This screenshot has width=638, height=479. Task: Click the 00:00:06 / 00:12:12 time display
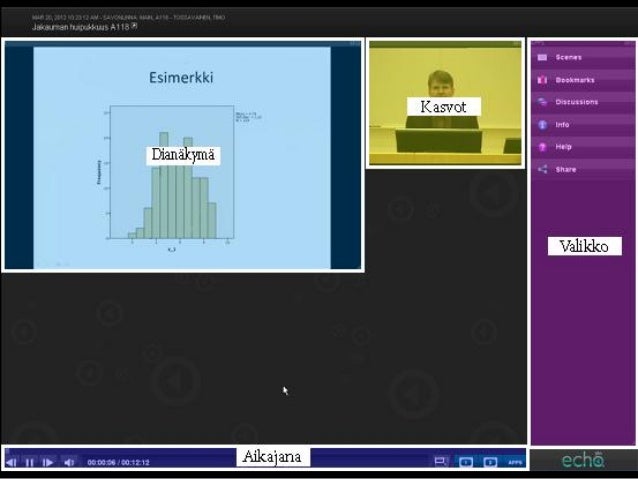(118, 462)
